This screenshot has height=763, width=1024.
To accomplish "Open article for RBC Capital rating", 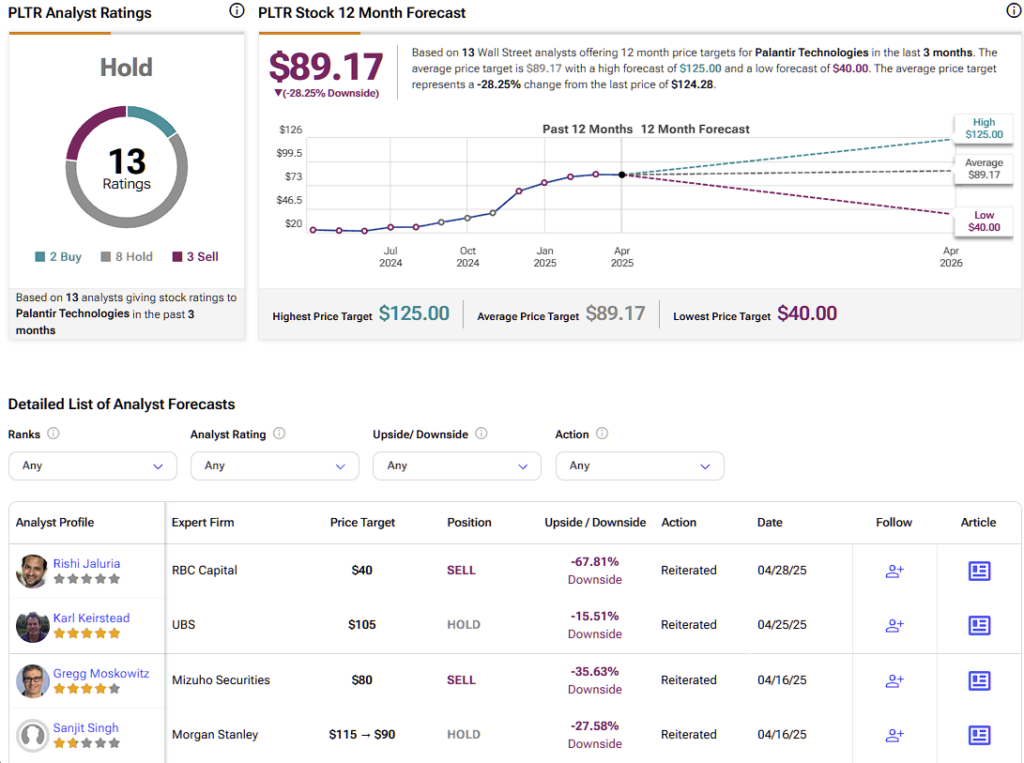I will (x=979, y=571).
